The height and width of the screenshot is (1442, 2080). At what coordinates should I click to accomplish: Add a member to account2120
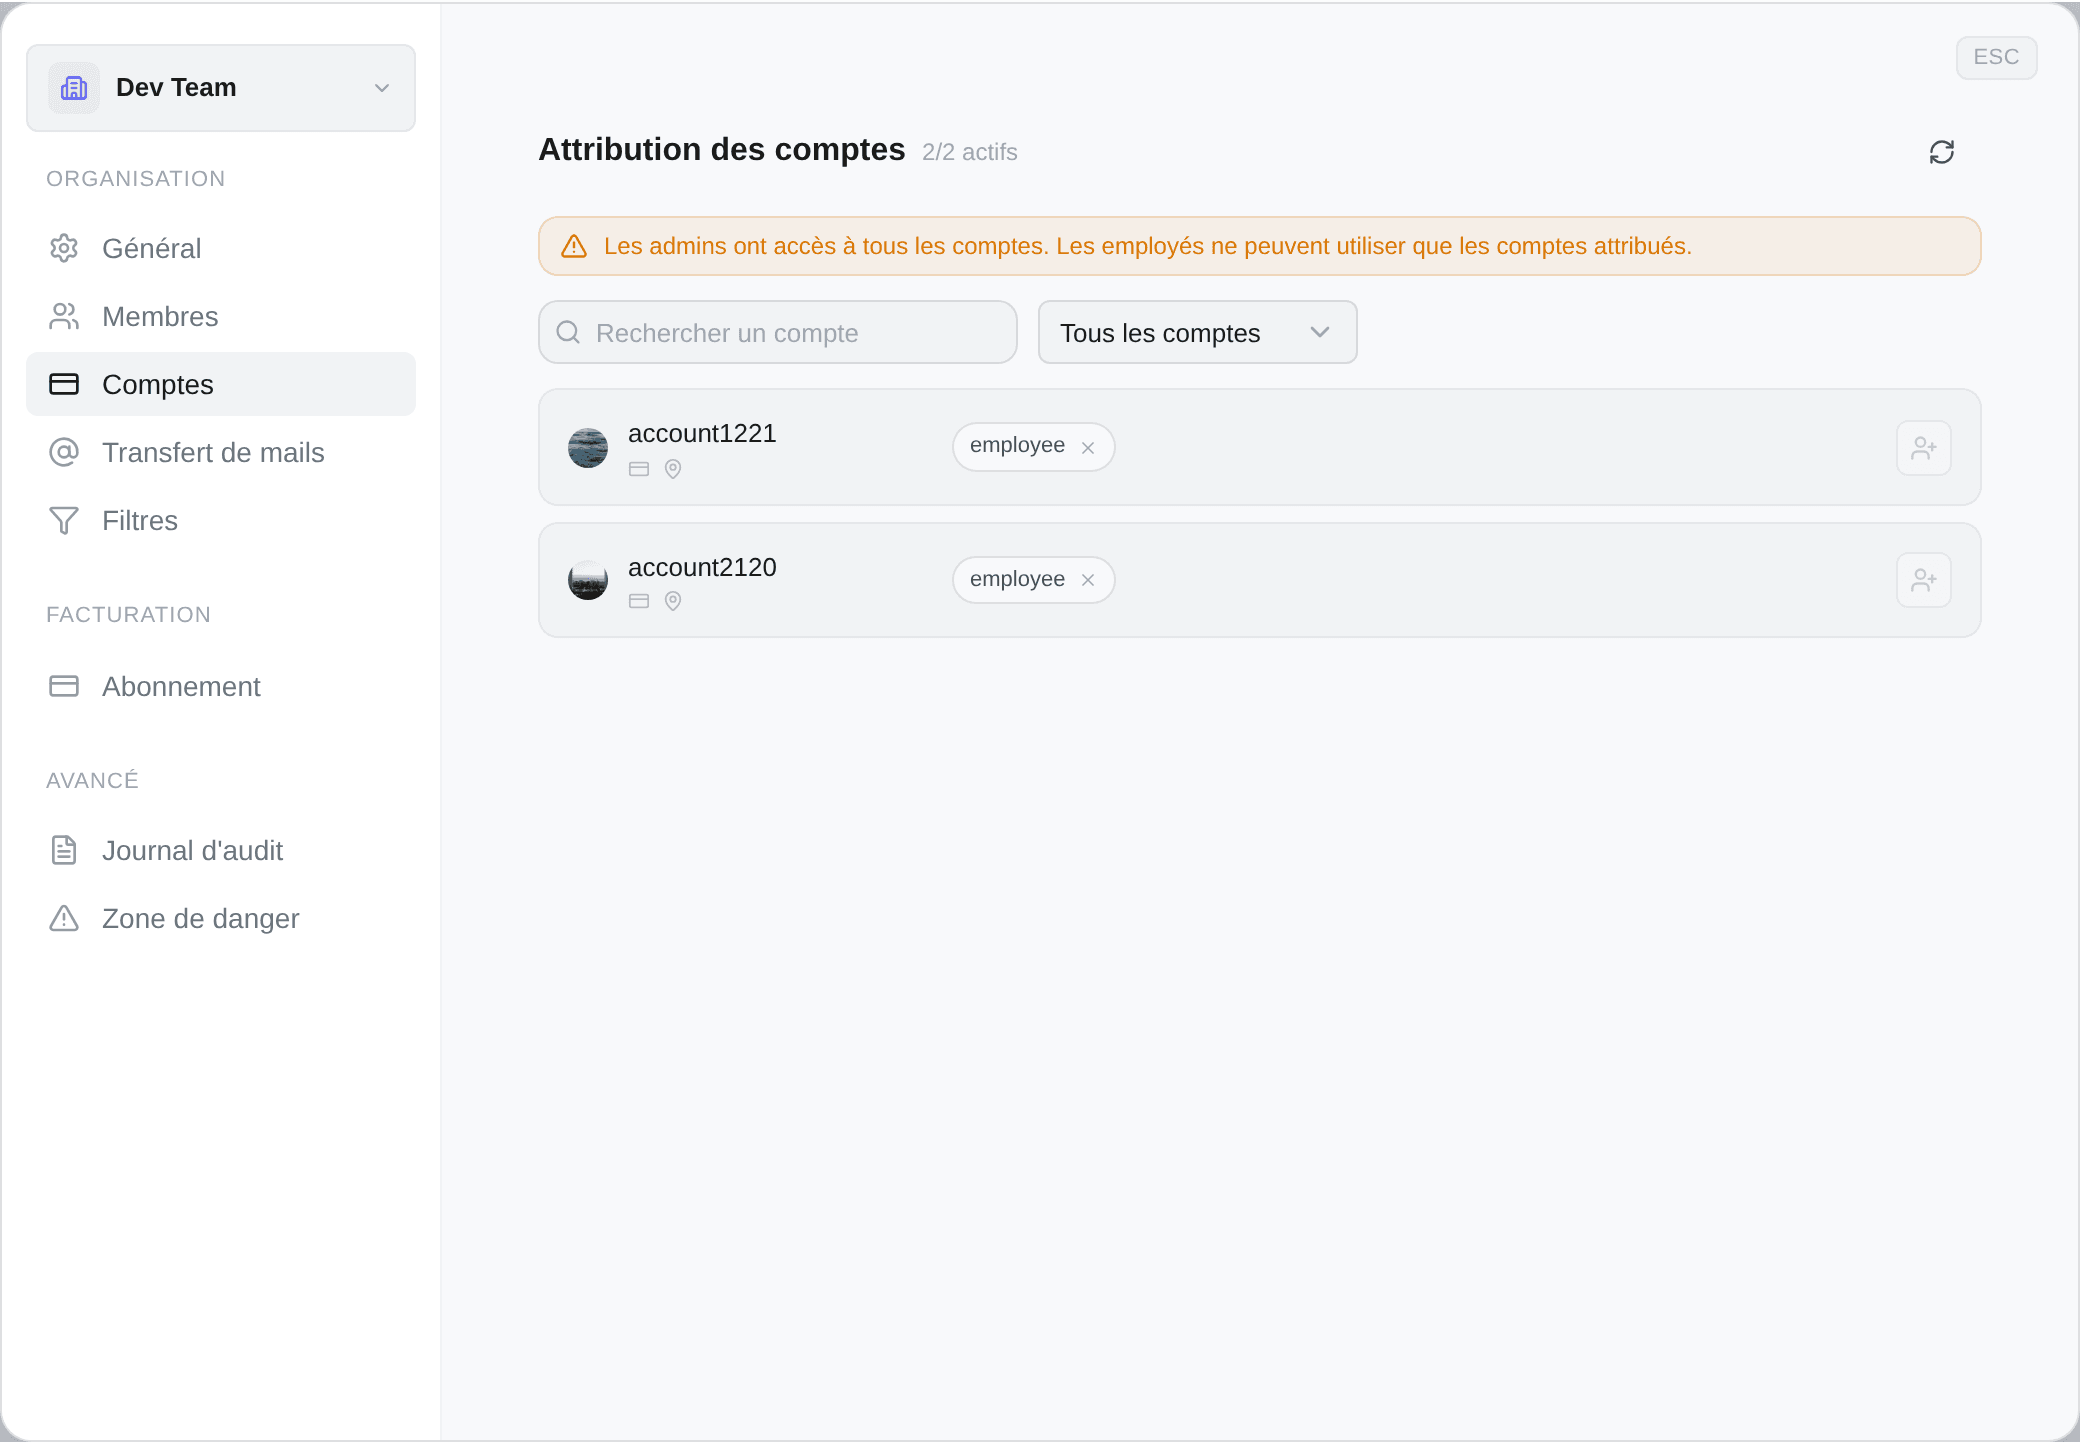tap(1924, 580)
